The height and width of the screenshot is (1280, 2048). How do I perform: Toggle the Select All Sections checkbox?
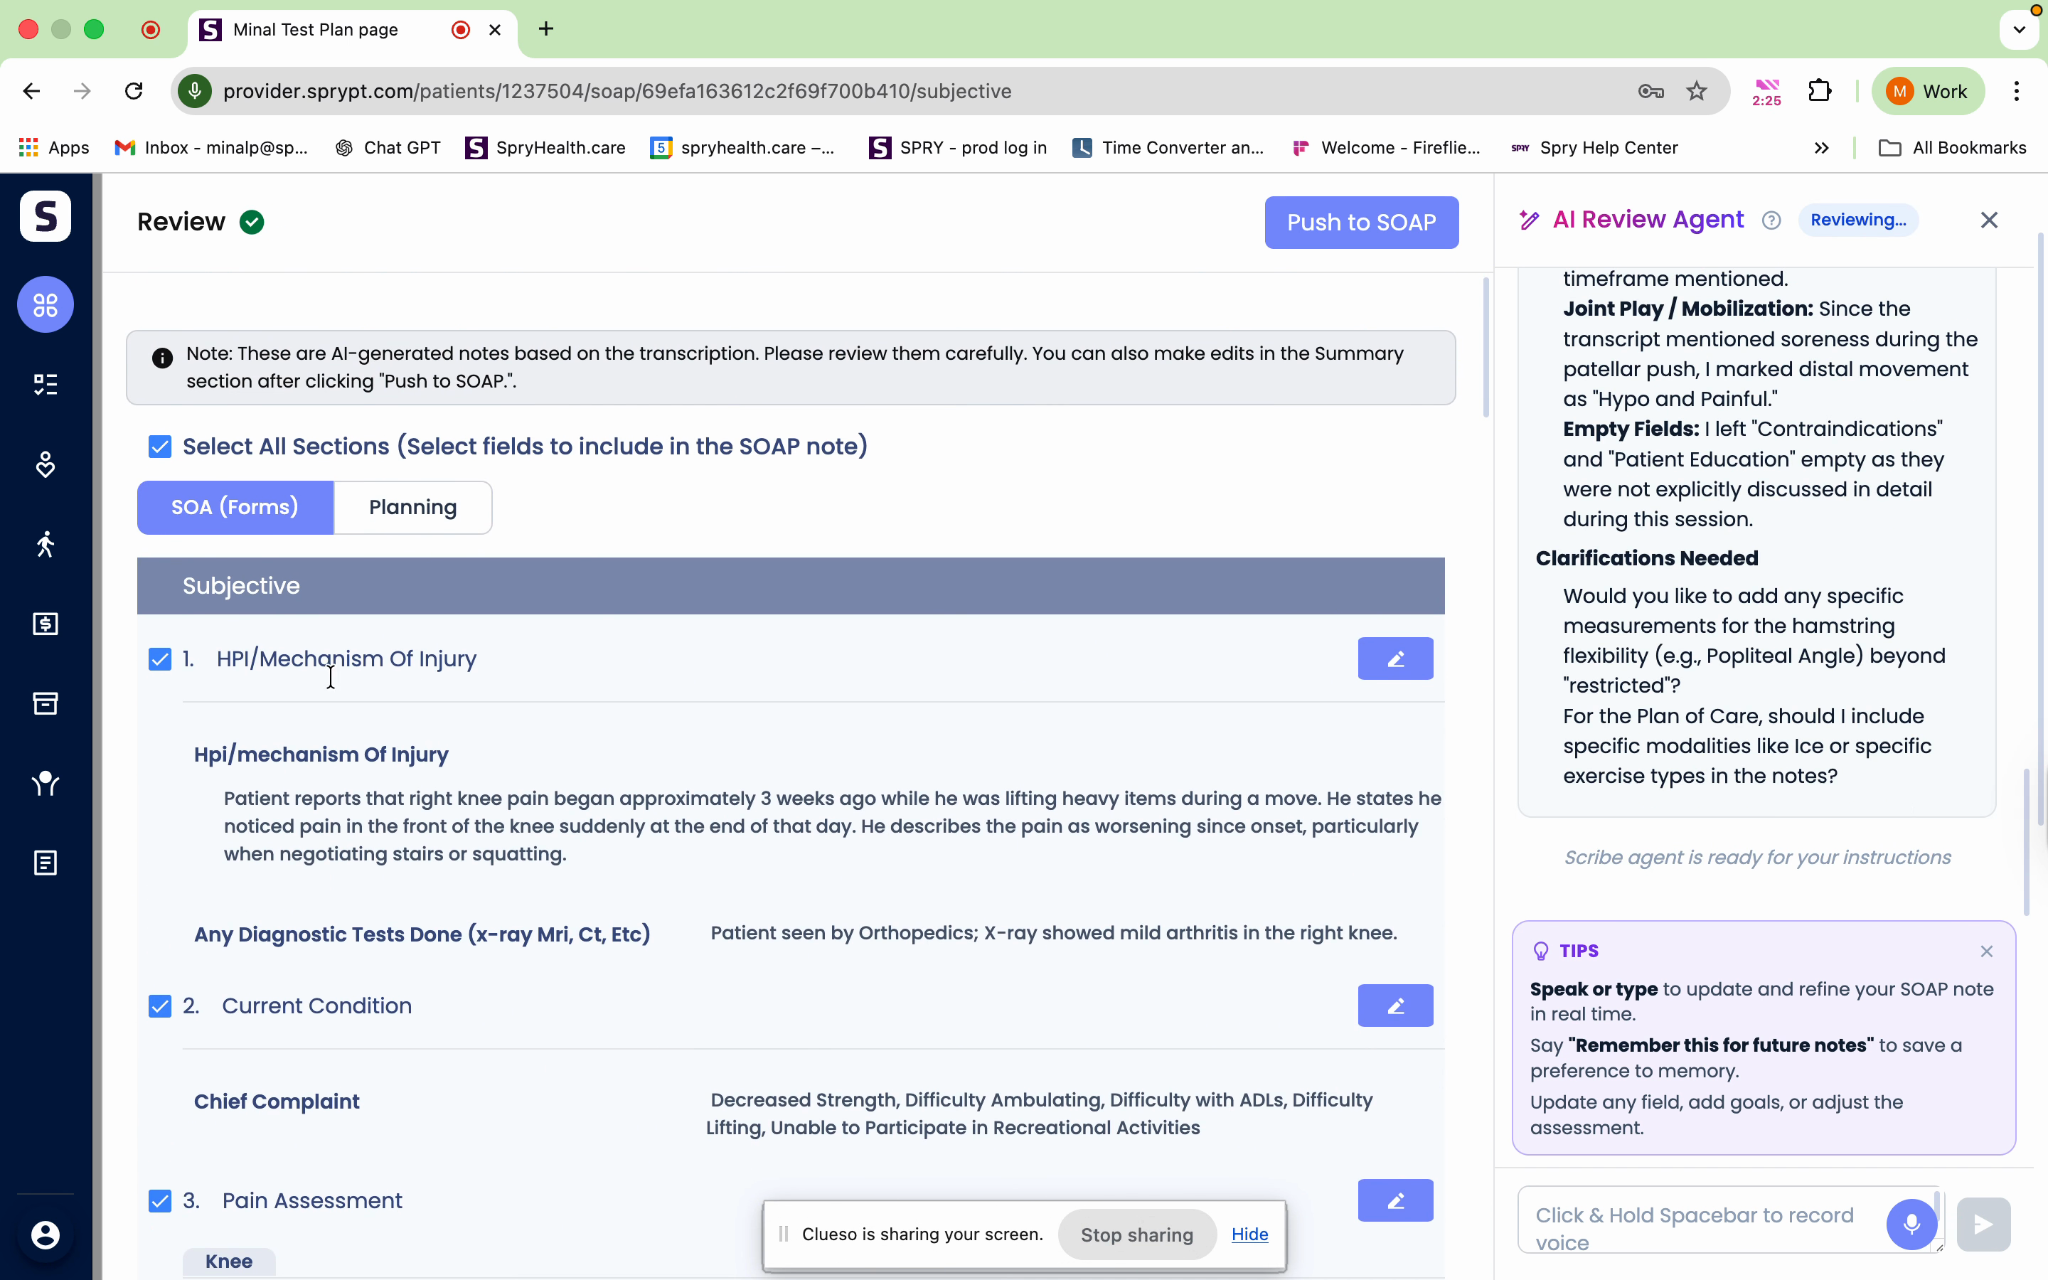tap(160, 446)
